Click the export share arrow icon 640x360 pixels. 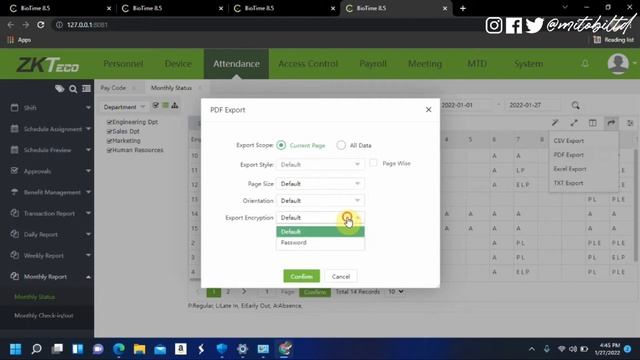611,123
